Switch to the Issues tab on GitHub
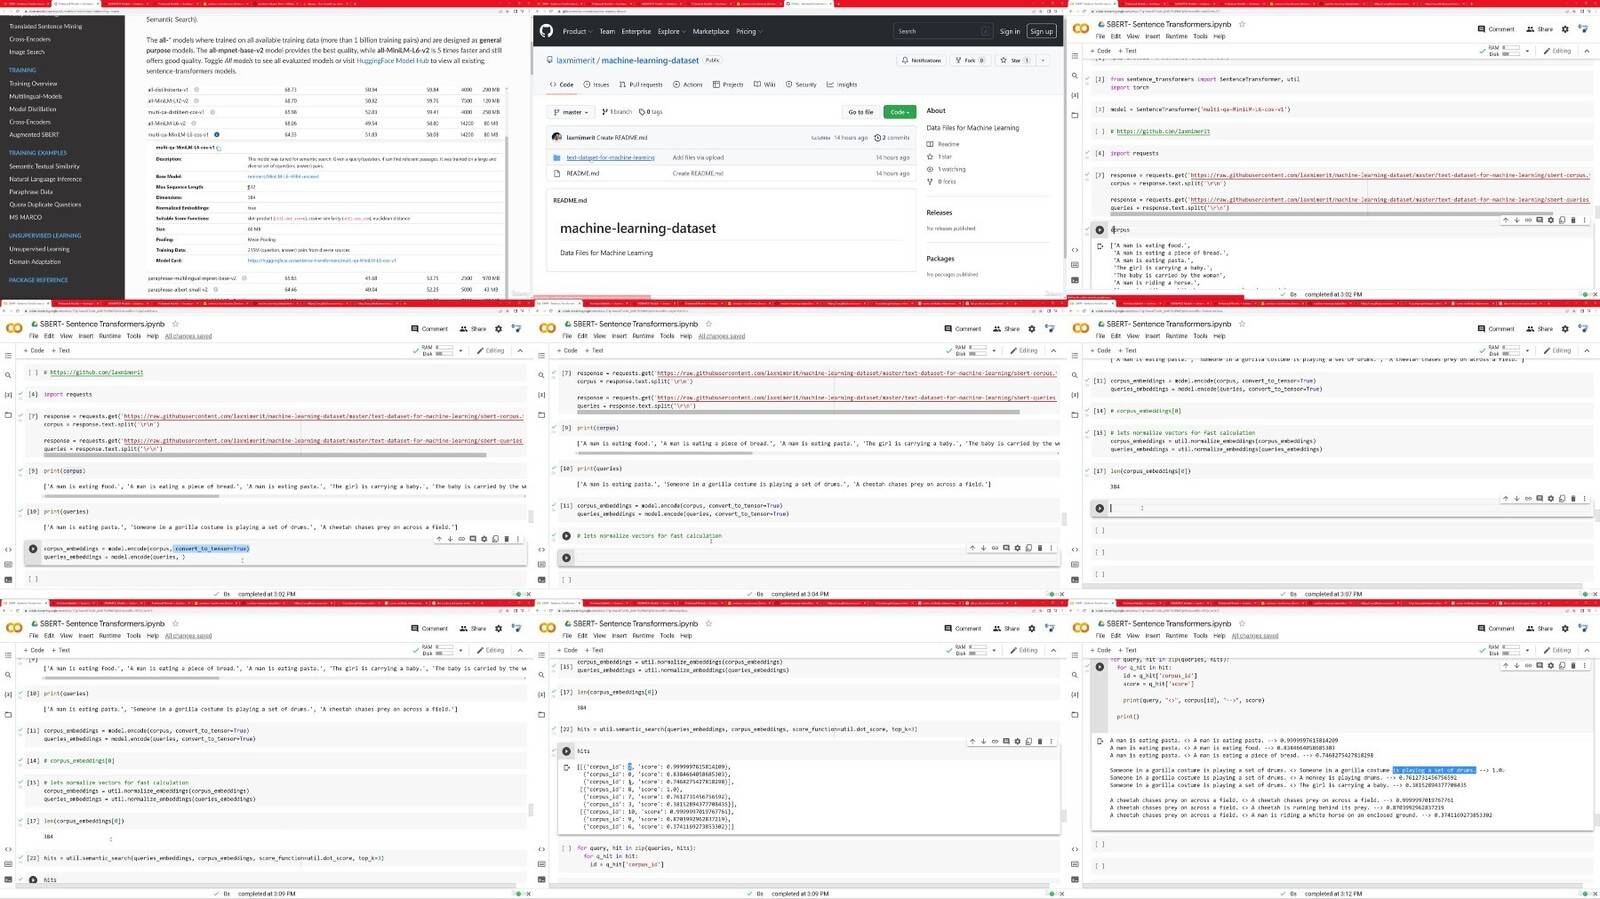1600x899 pixels. 596,85
